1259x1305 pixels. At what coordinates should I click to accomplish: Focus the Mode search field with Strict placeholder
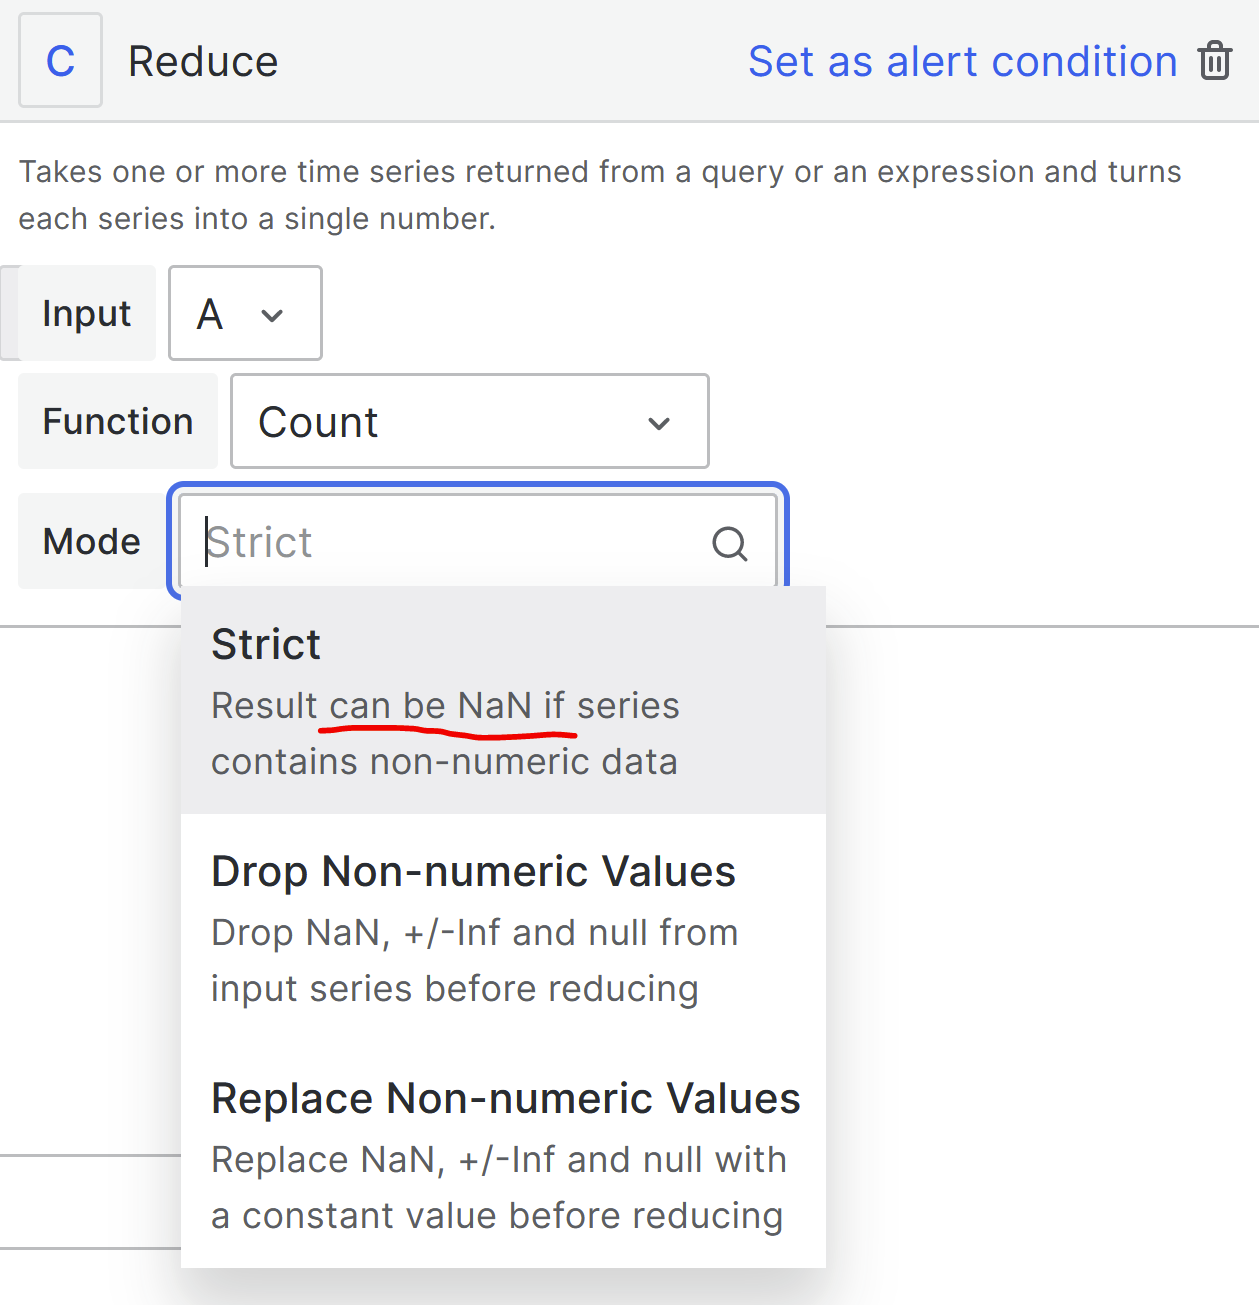click(x=478, y=542)
